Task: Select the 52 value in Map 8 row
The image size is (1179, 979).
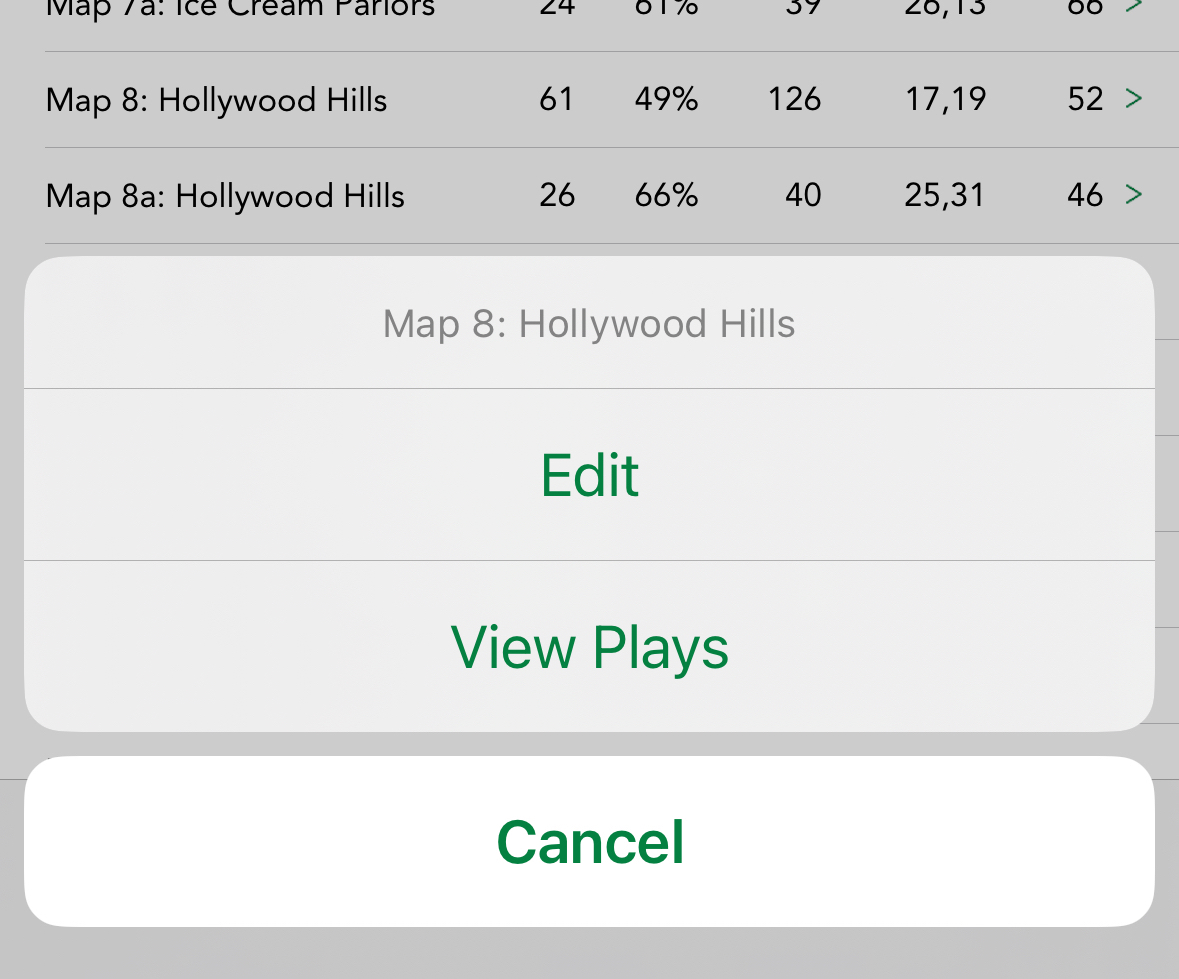Action: (1084, 100)
